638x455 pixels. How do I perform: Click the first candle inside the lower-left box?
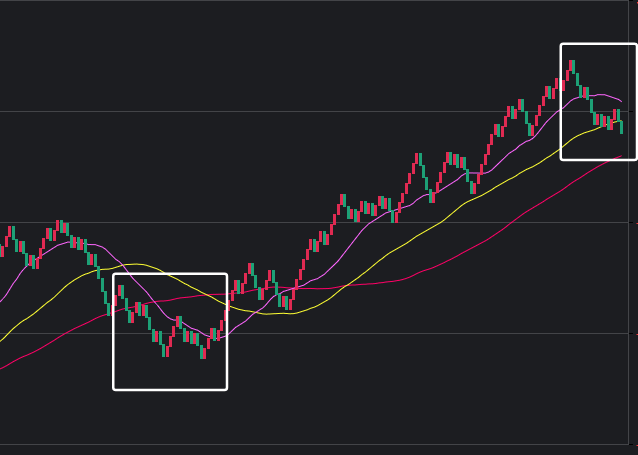(x=120, y=293)
